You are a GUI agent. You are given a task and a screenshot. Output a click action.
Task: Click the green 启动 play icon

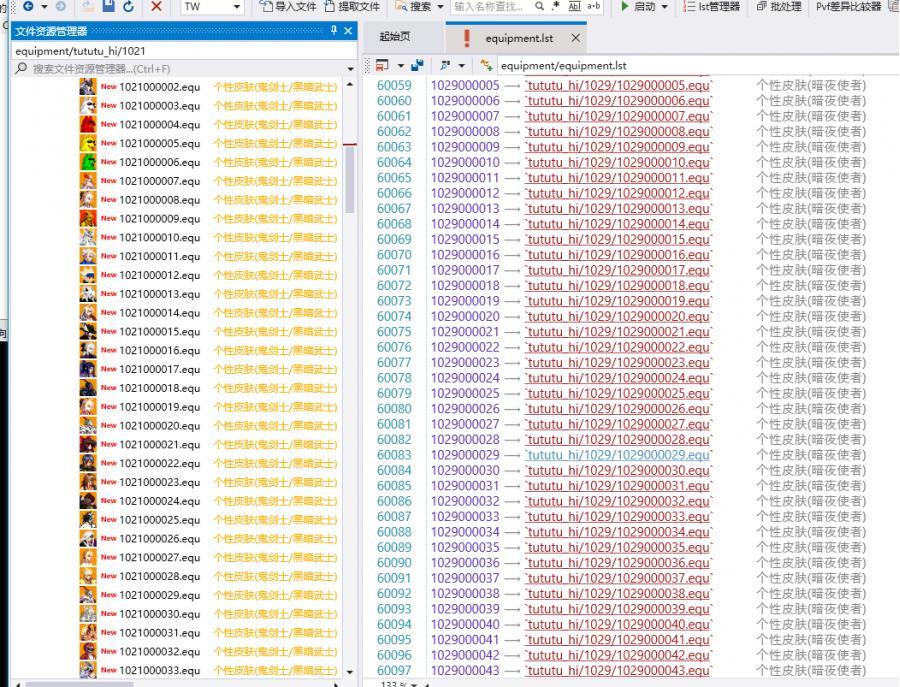tap(625, 6)
